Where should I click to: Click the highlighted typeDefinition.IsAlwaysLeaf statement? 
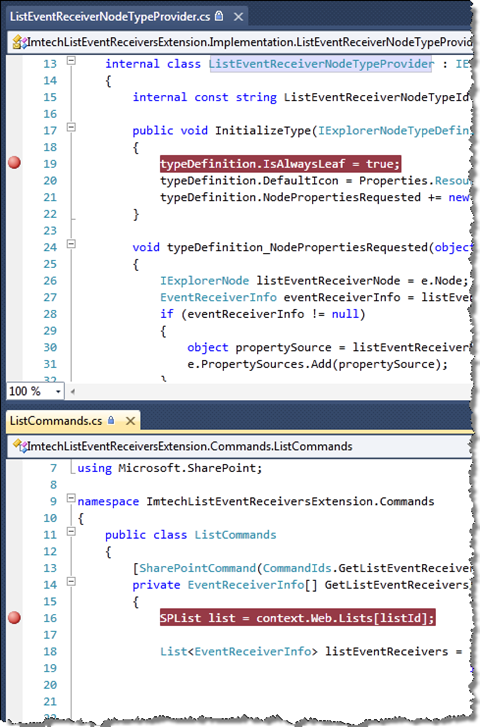point(280,164)
